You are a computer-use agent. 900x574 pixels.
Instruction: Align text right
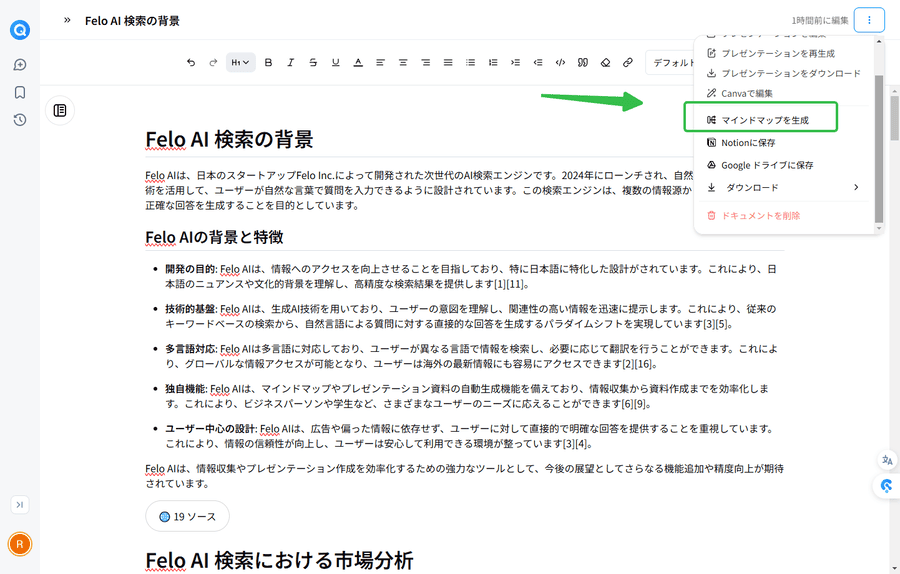[x=425, y=63]
